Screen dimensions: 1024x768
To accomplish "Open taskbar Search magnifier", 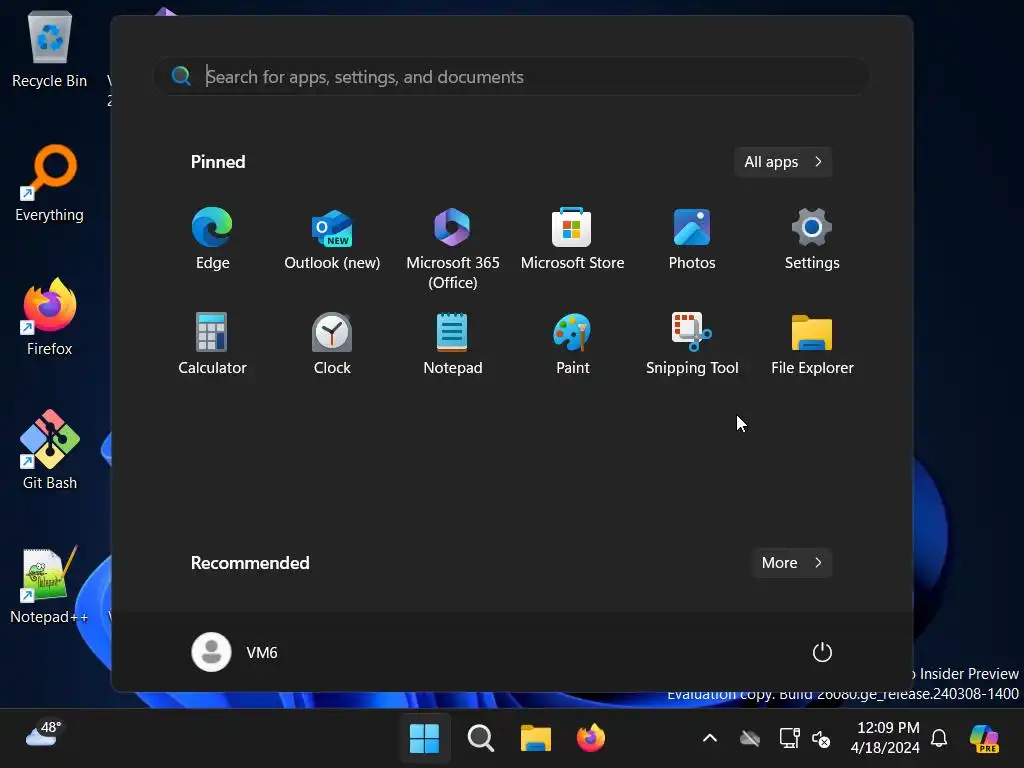I will (481, 739).
